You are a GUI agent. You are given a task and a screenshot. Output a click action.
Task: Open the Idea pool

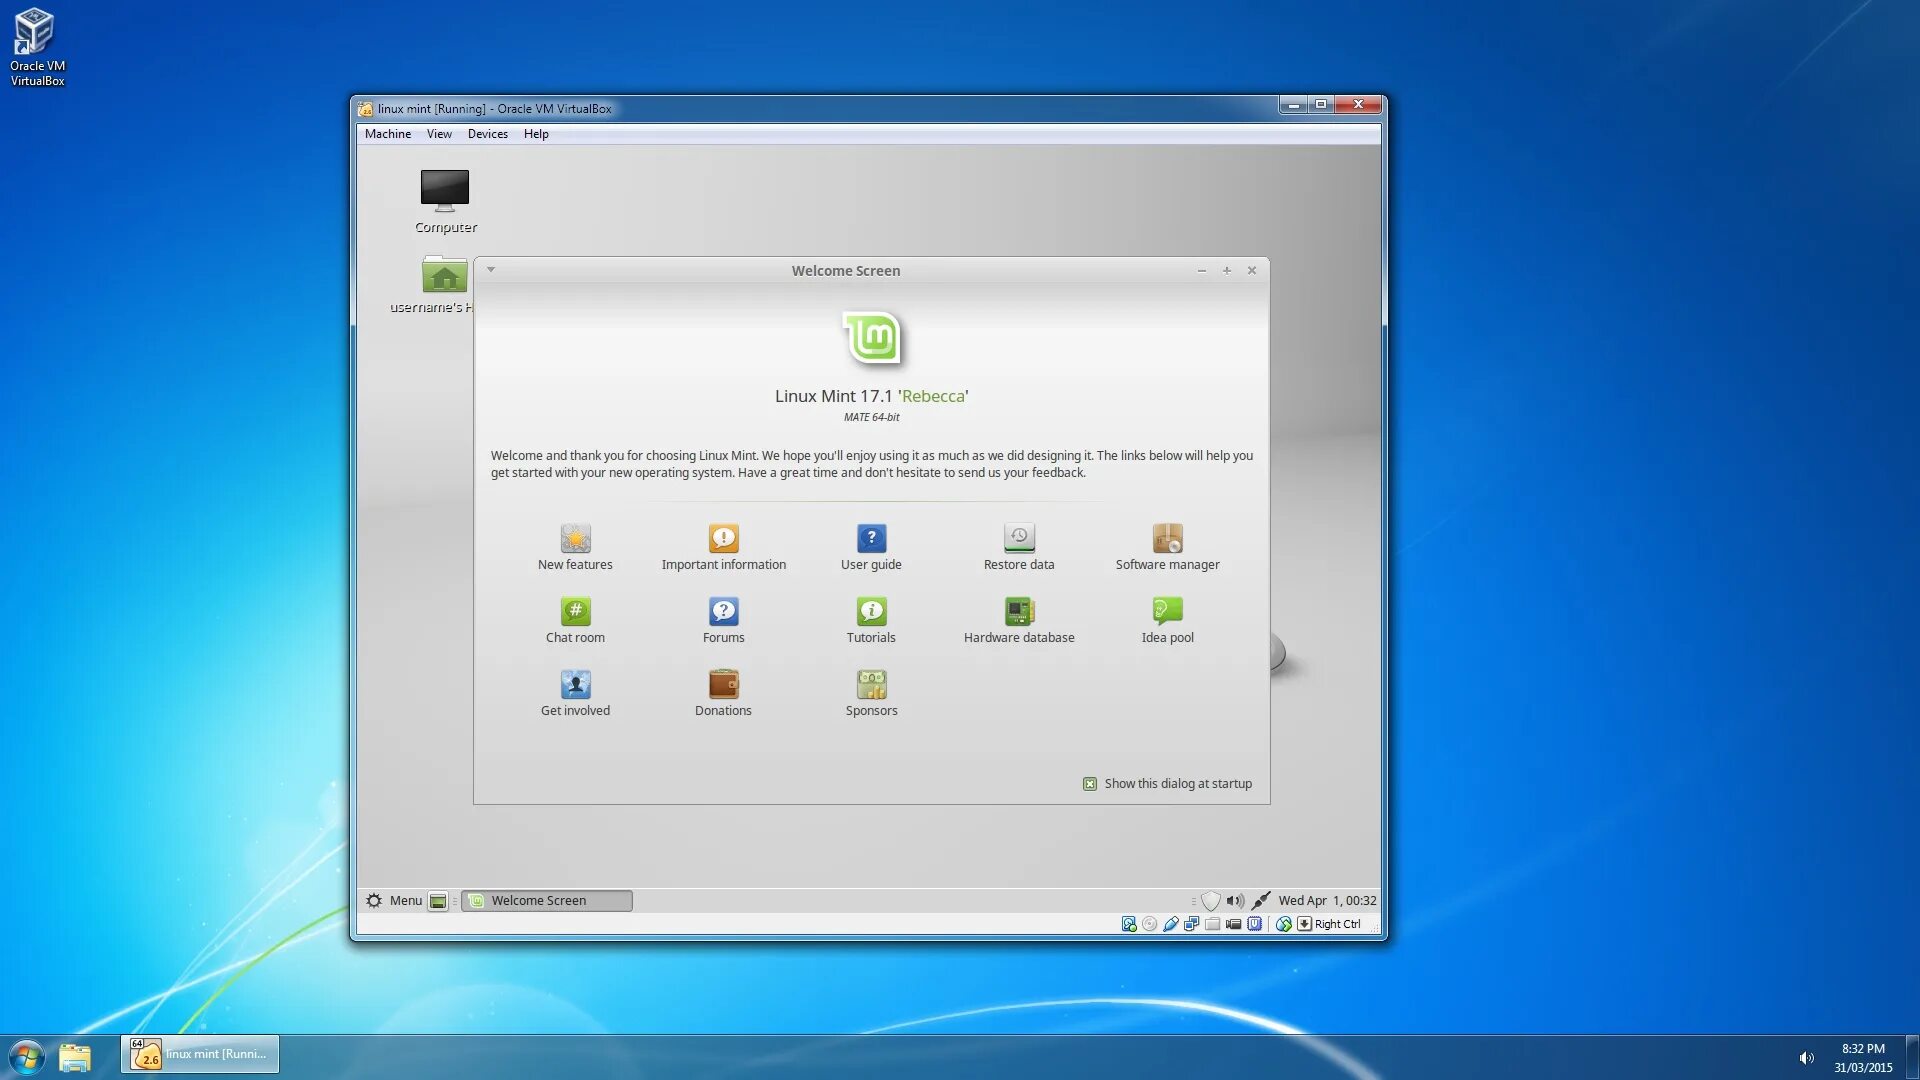click(1167, 621)
